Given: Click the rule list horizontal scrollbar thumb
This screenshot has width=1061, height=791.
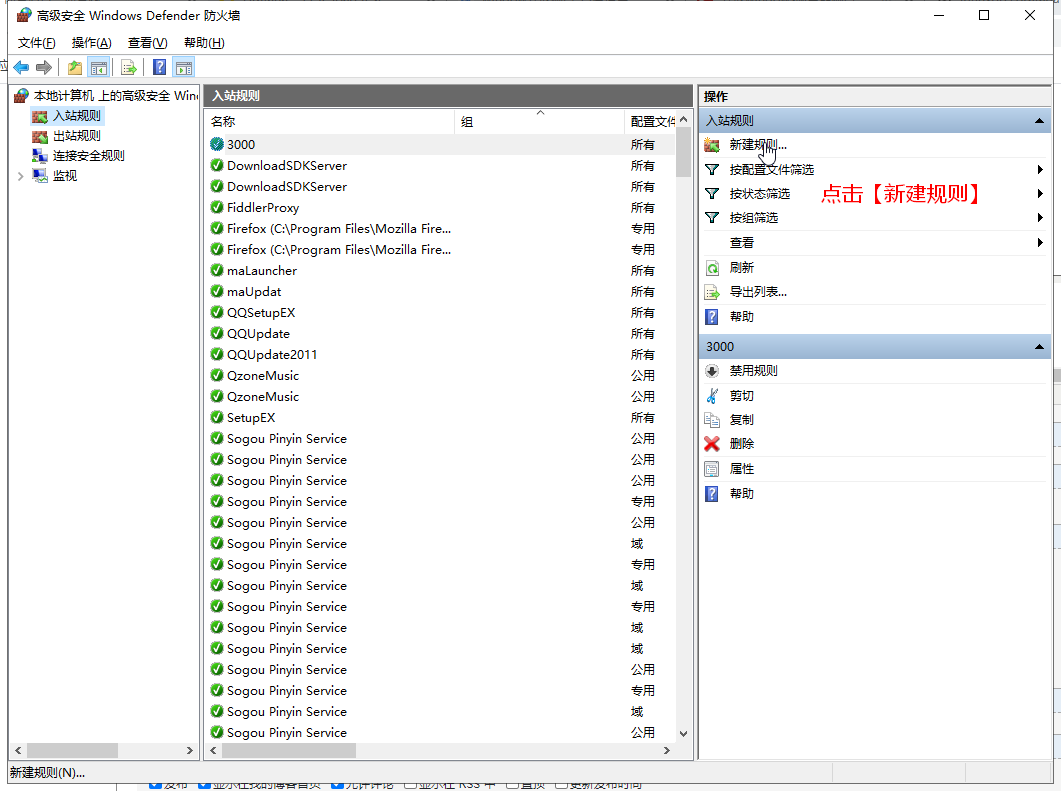Looking at the screenshot, I should [x=288, y=750].
